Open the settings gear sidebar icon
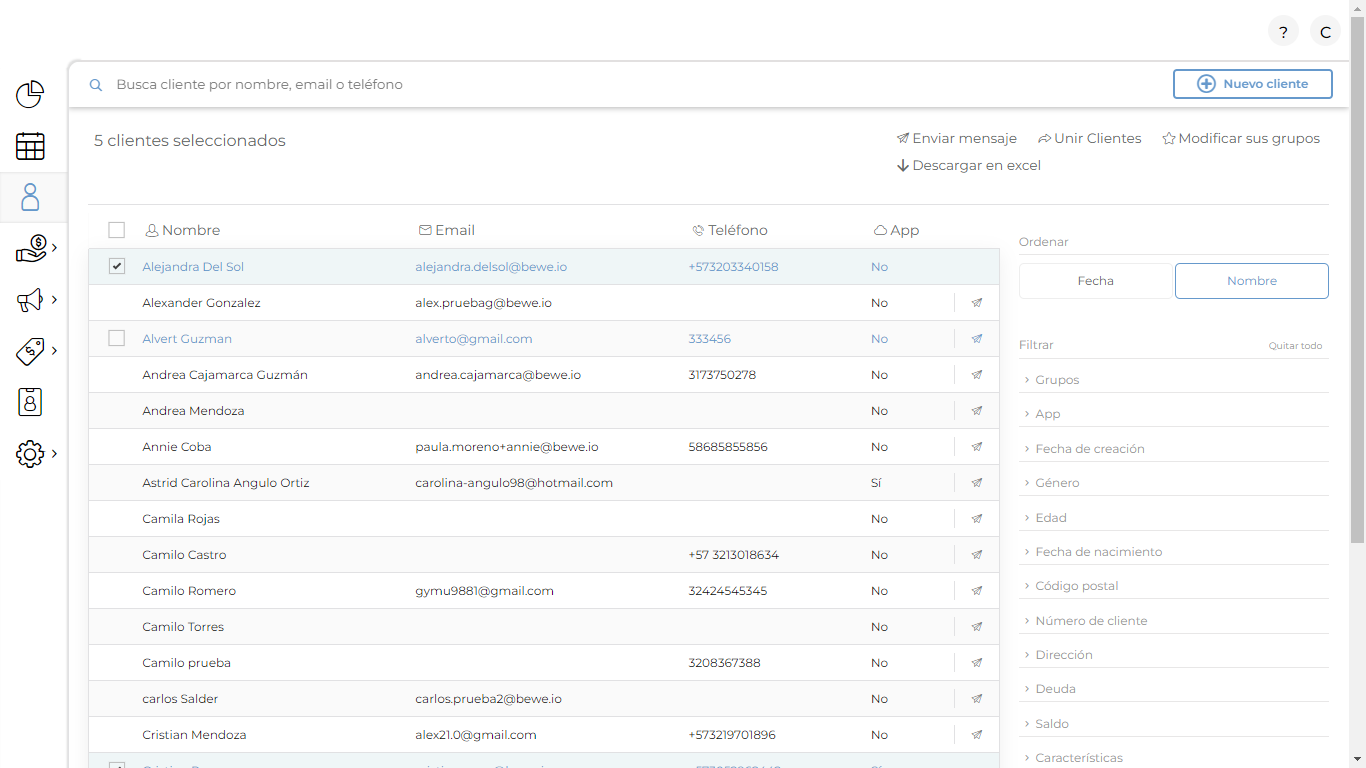Image resolution: width=1366 pixels, height=768 pixels. [x=30, y=454]
